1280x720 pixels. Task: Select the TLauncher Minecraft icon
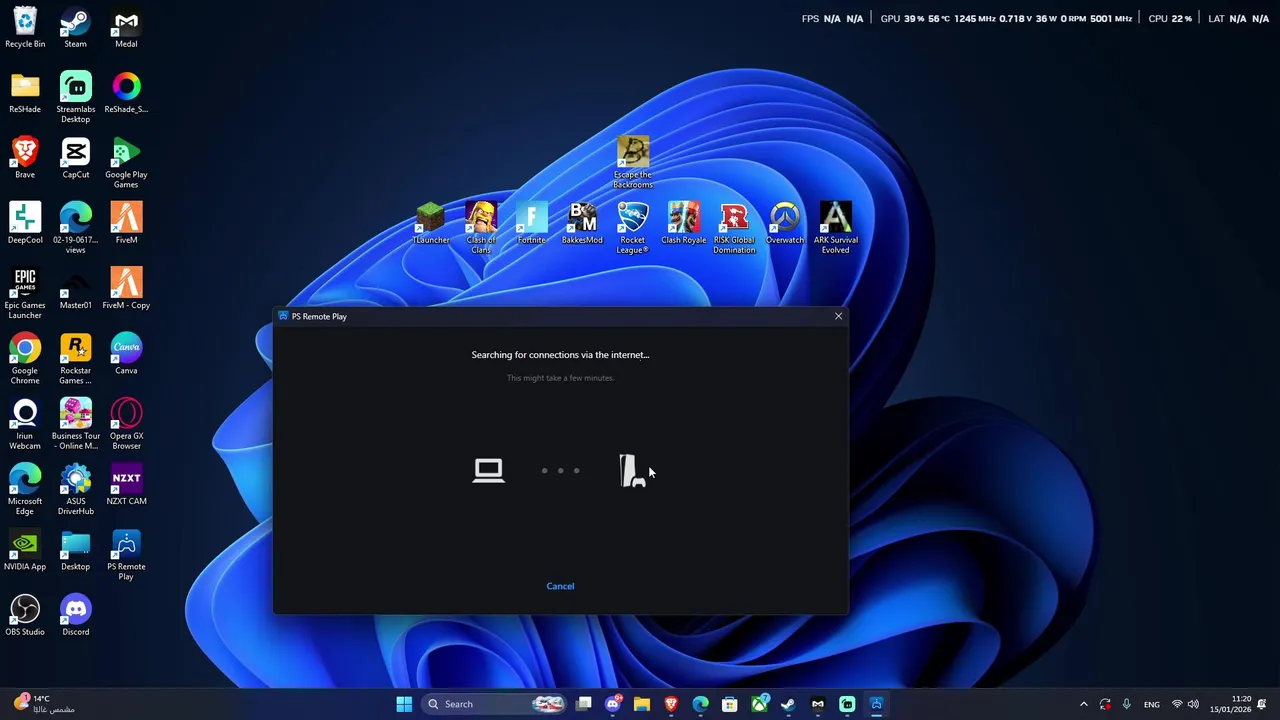[430, 224]
